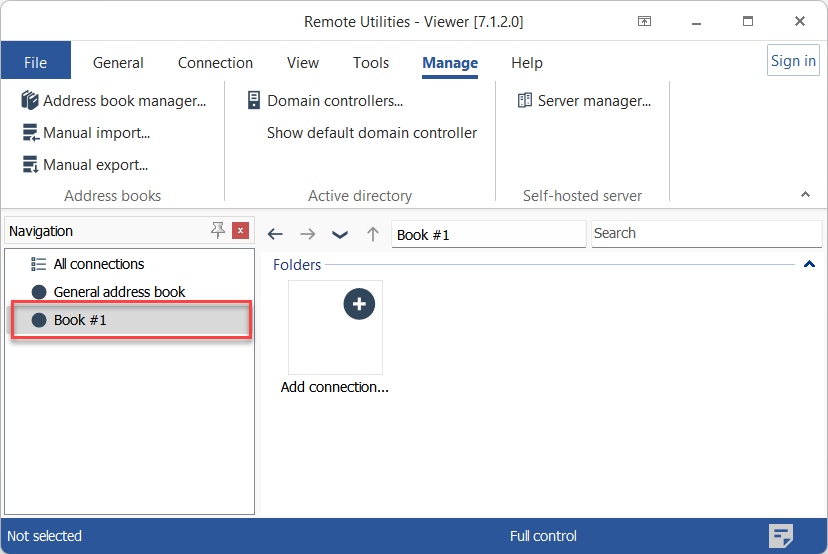828x554 pixels.
Task: Select General address book in navigation
Action: click(119, 292)
